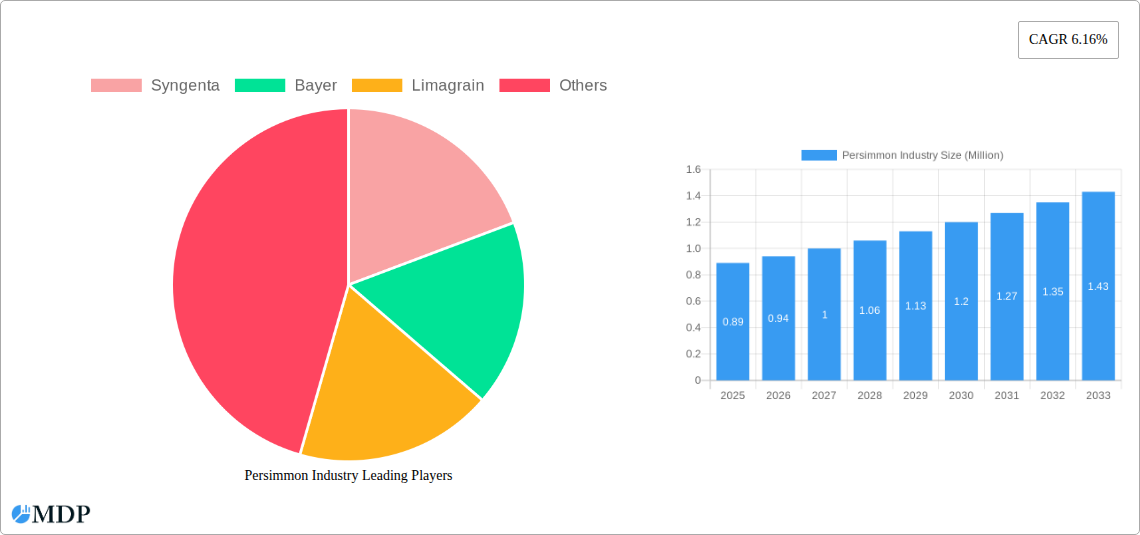Viewport: 1140px width, 535px height.
Task: Click the 2025 bar showing 0.89
Action: (x=733, y=321)
